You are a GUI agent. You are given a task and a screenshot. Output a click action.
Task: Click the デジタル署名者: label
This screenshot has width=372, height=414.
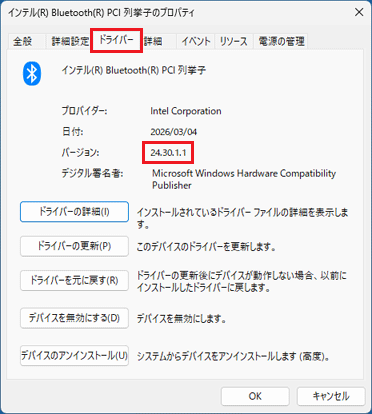[92, 173]
